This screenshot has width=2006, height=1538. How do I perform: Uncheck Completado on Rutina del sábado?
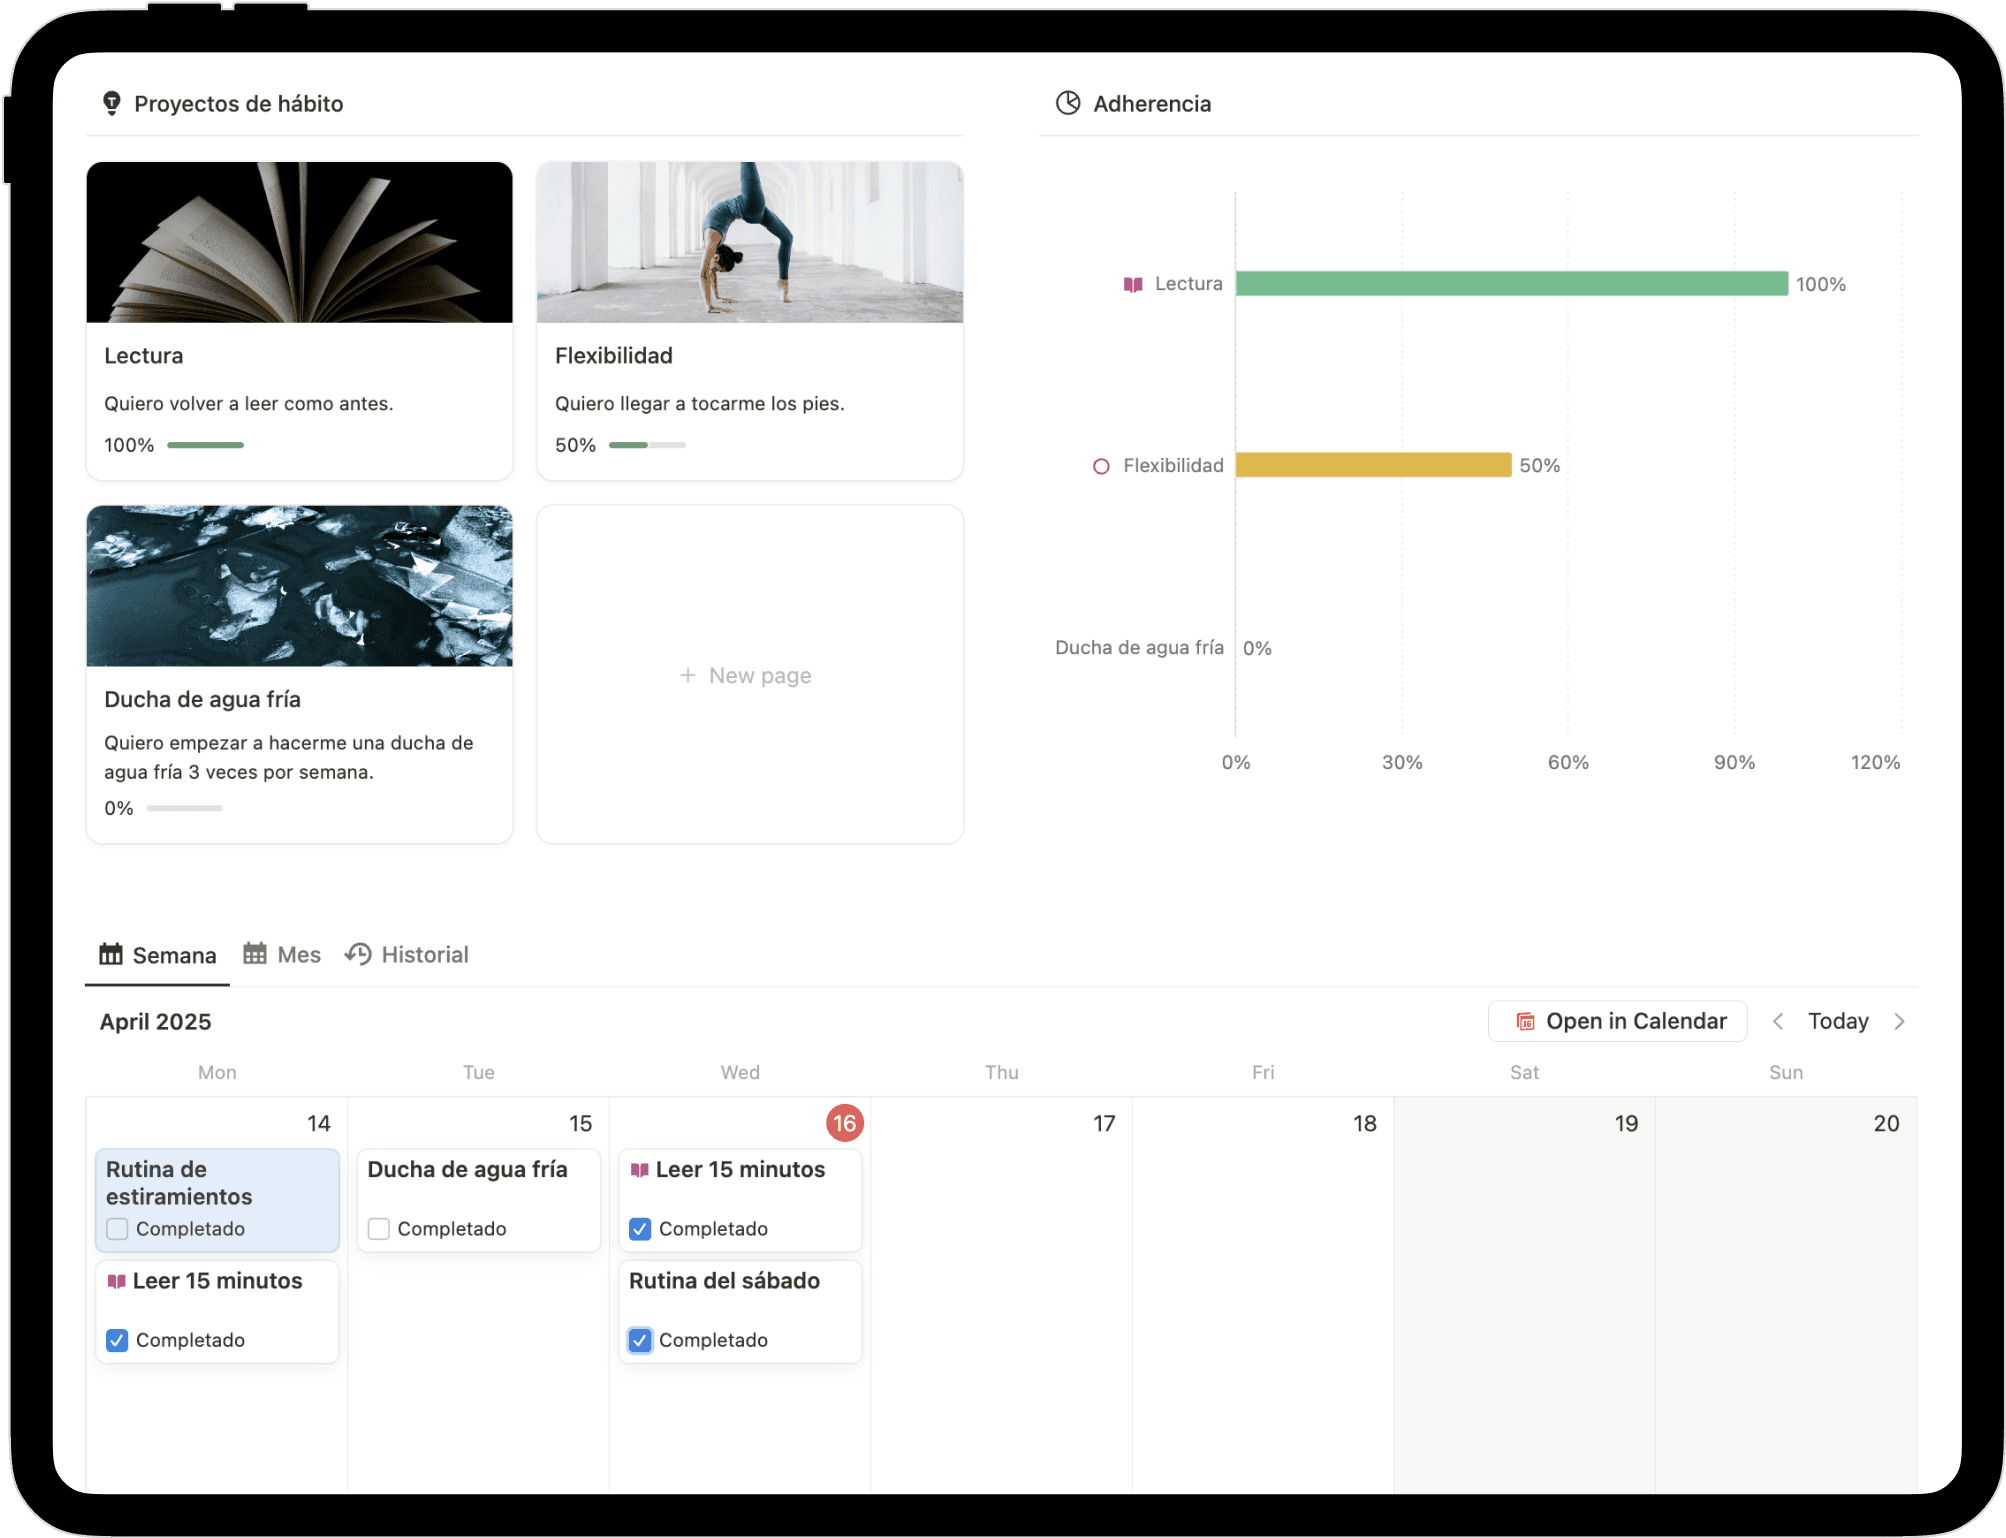640,1340
